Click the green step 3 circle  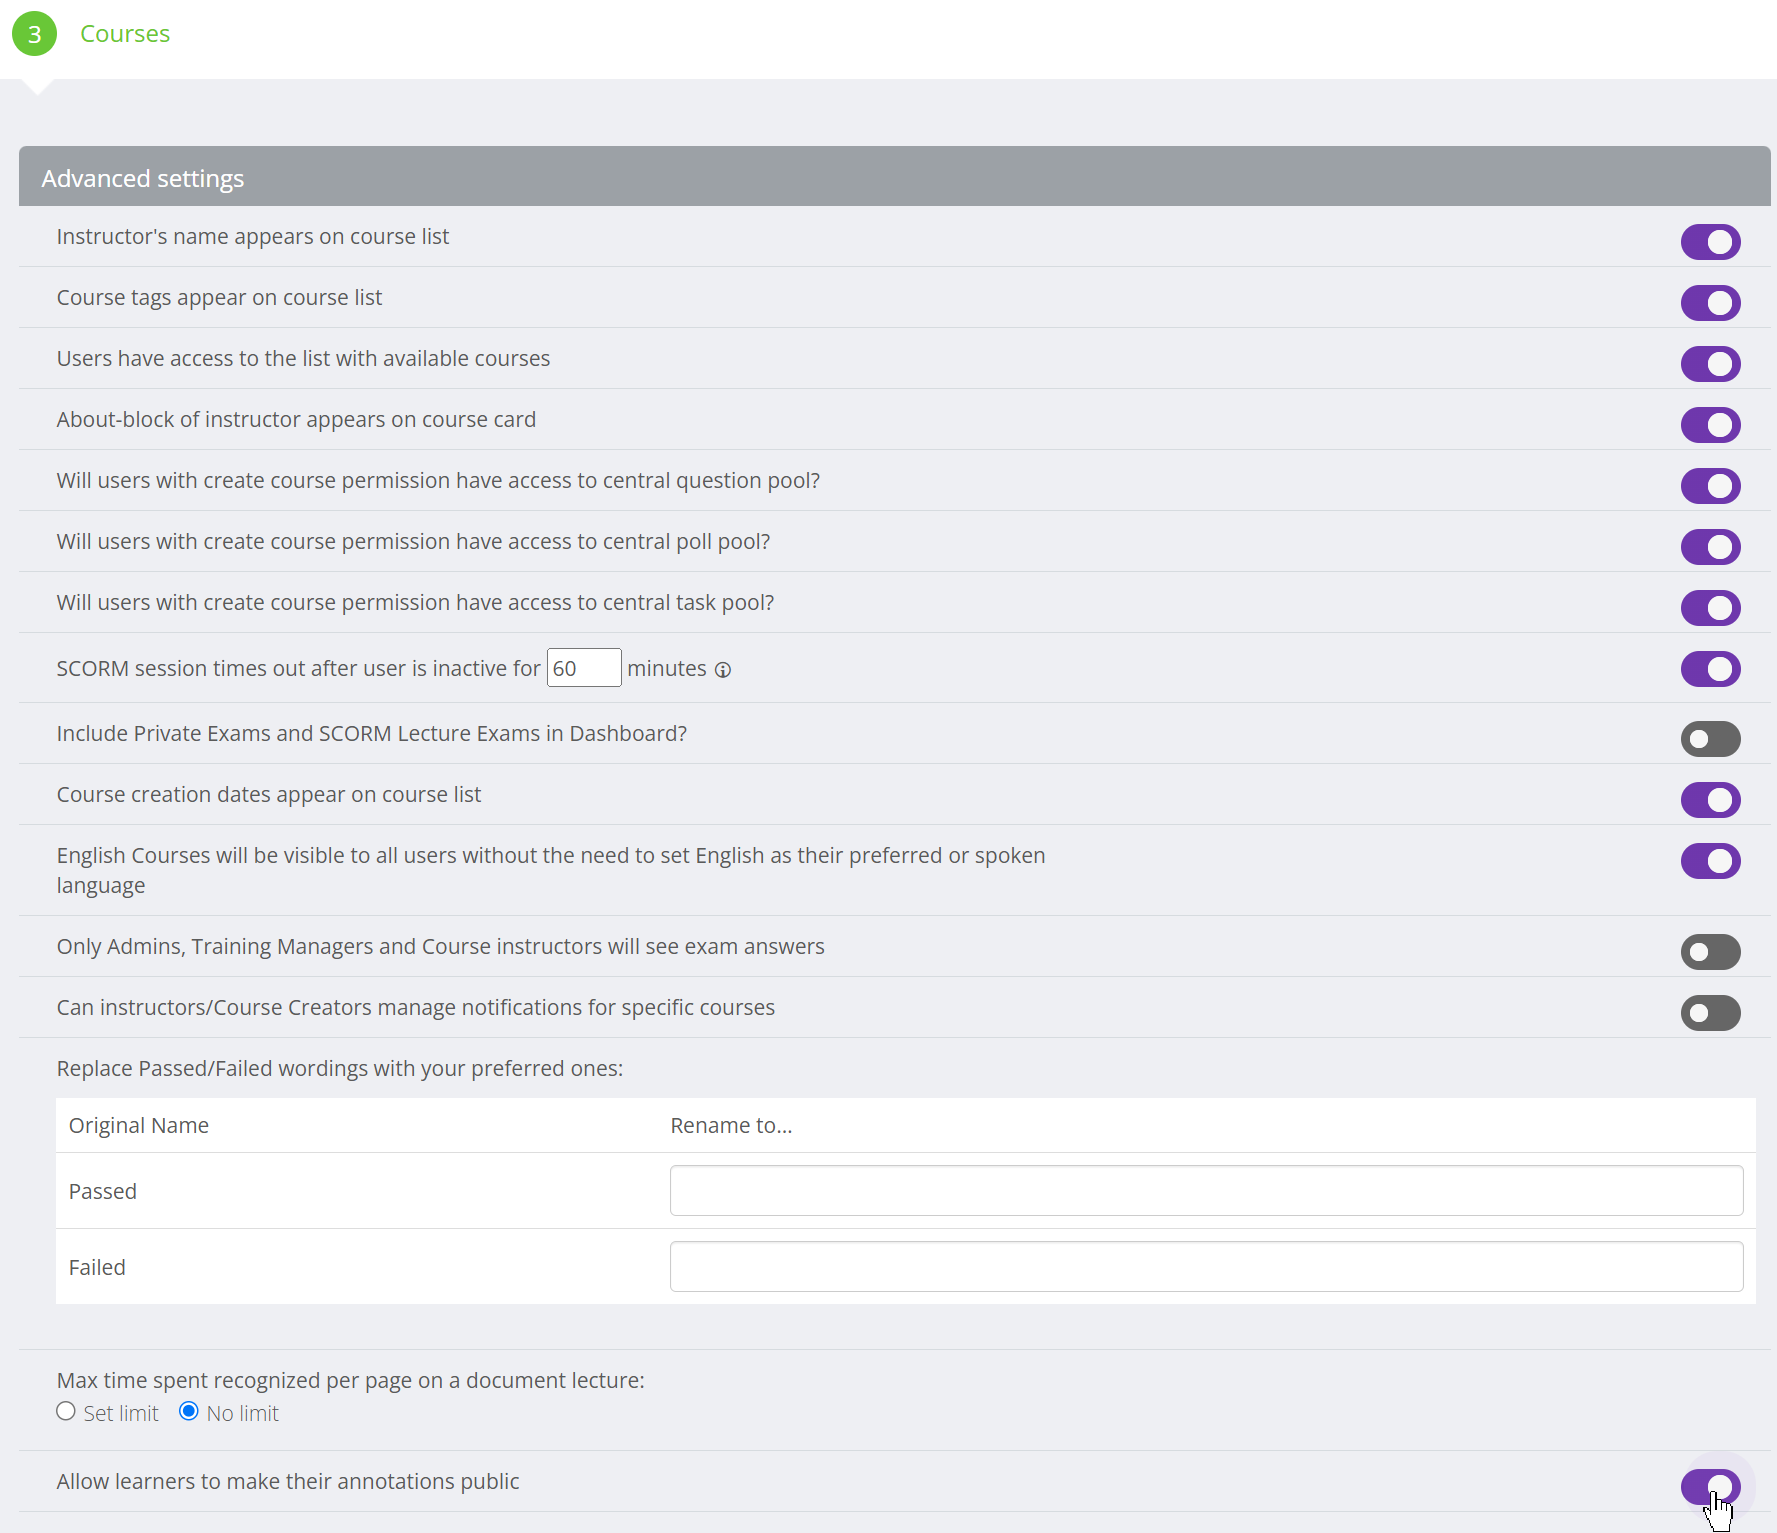(34, 33)
